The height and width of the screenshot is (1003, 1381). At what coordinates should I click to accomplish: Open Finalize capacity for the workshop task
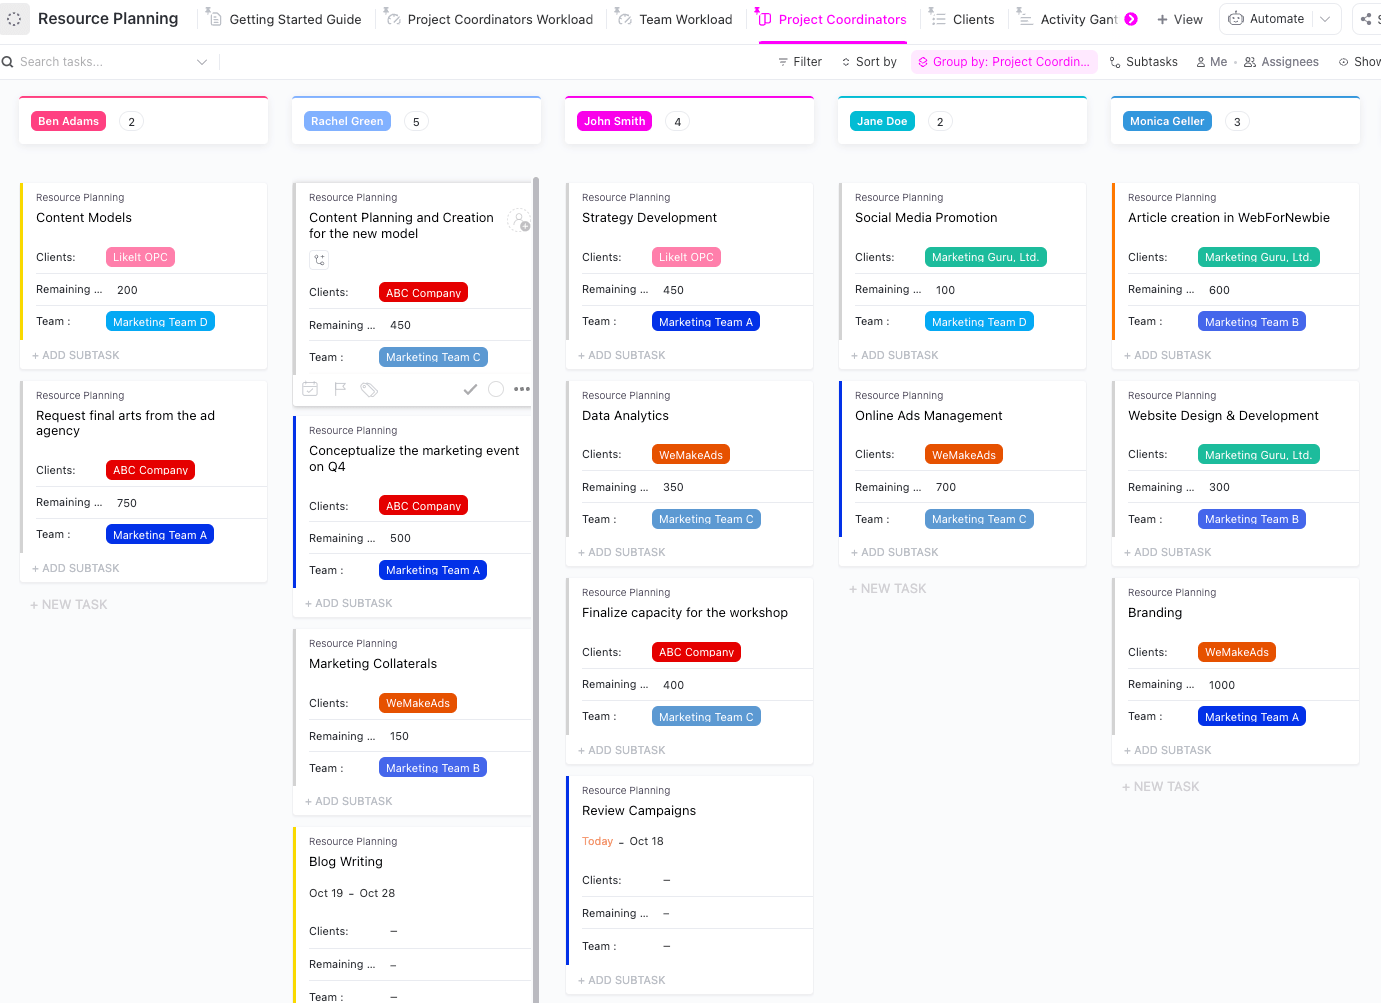point(685,613)
